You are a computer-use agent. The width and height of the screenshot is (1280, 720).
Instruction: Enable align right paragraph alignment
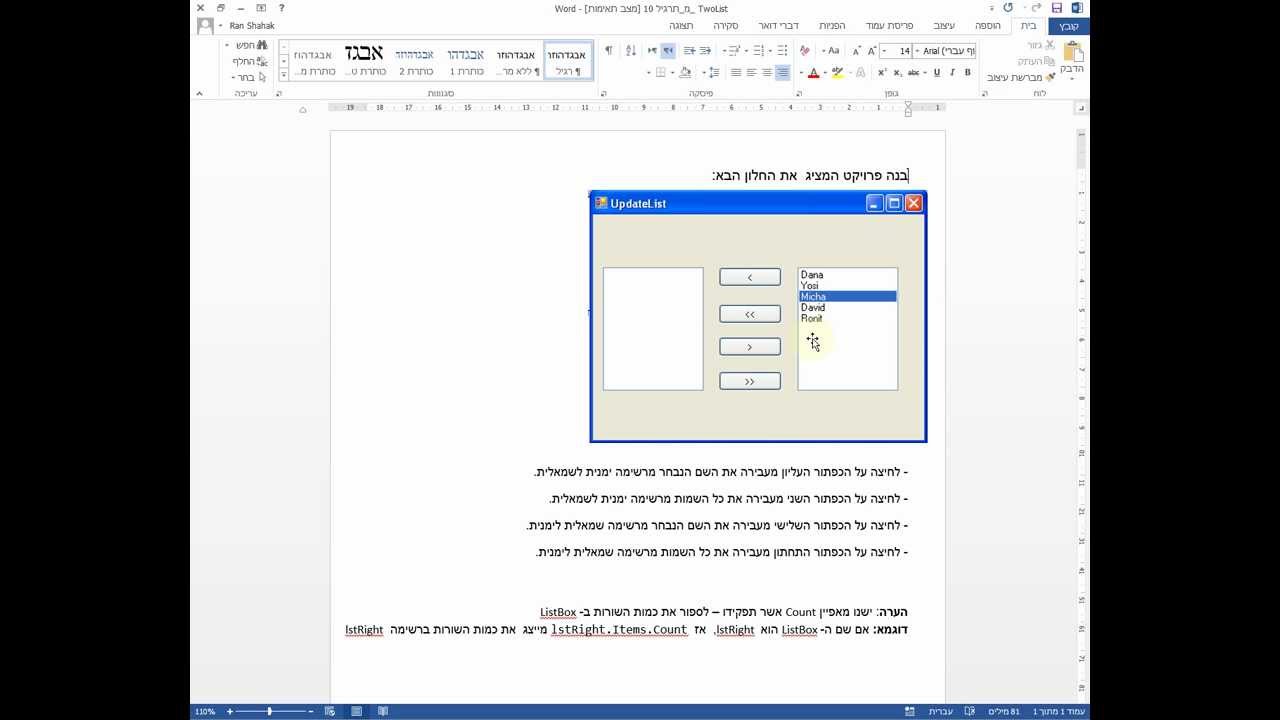point(783,72)
